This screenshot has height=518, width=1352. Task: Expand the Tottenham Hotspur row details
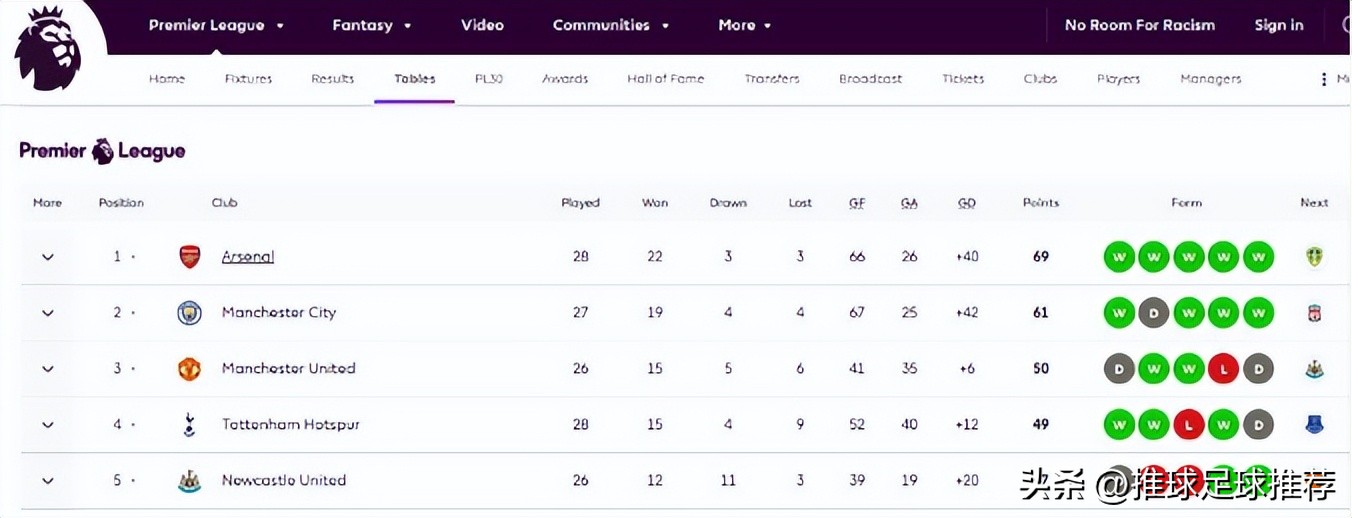[47, 425]
